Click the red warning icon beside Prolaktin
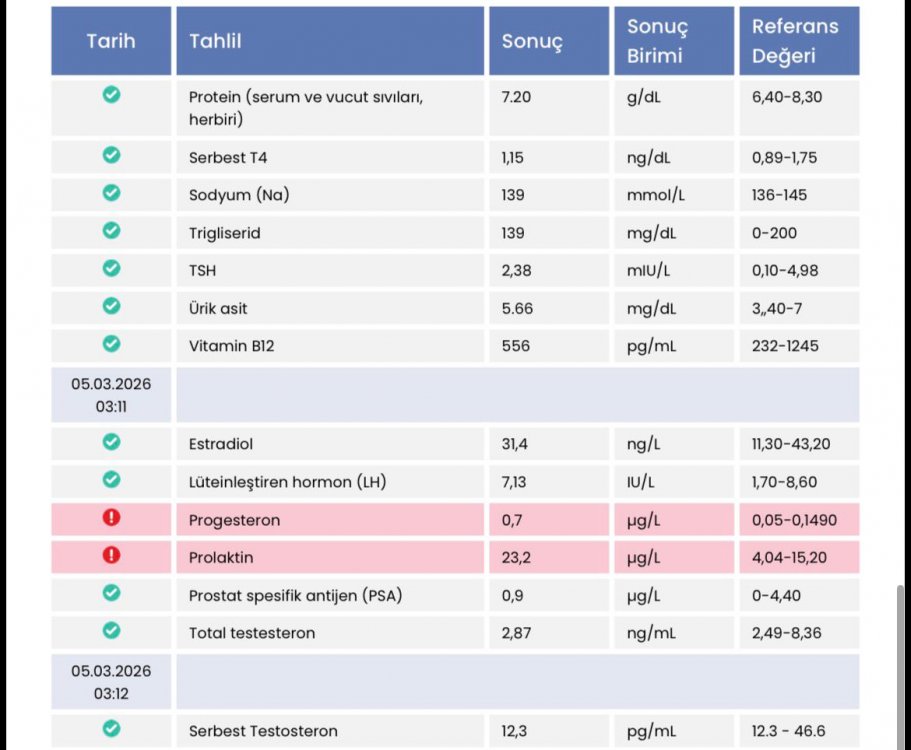Viewport: 911px width, 750px height. (x=112, y=556)
